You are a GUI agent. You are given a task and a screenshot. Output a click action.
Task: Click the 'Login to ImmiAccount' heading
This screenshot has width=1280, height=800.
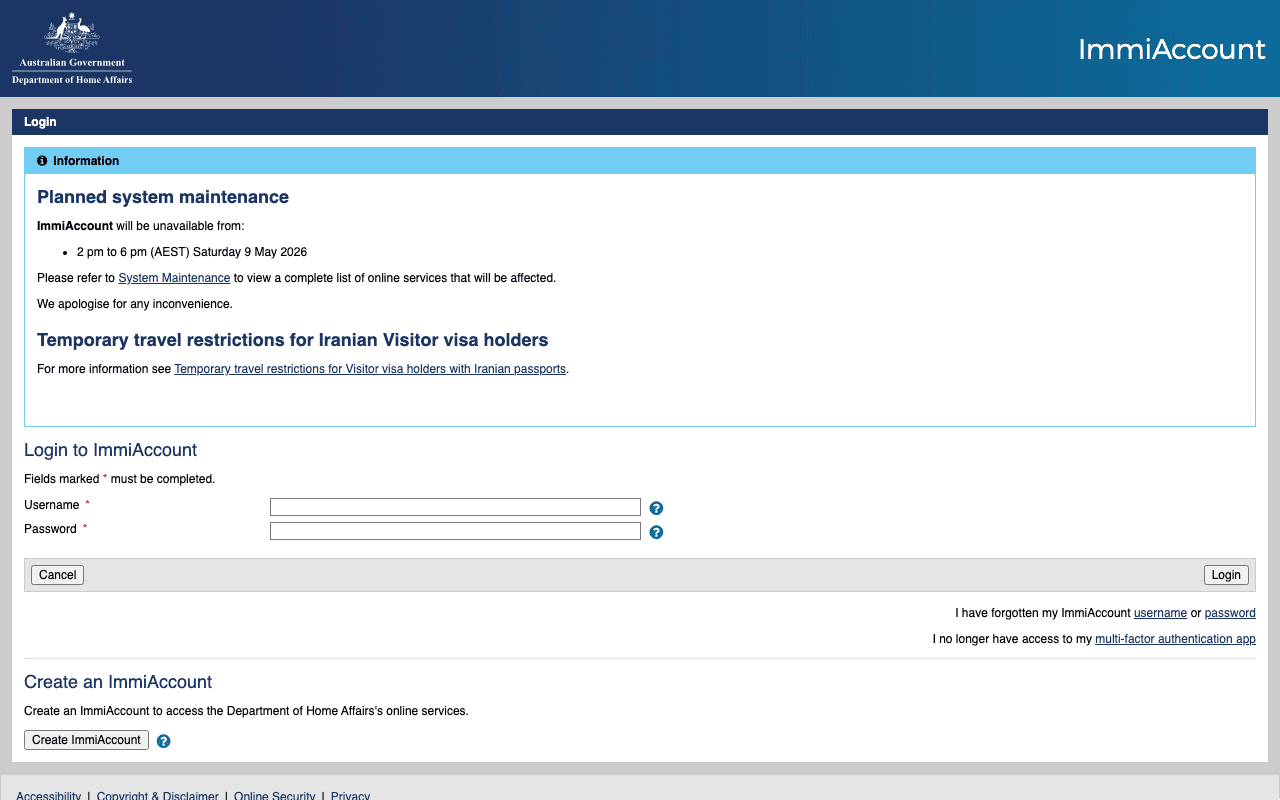click(111, 450)
